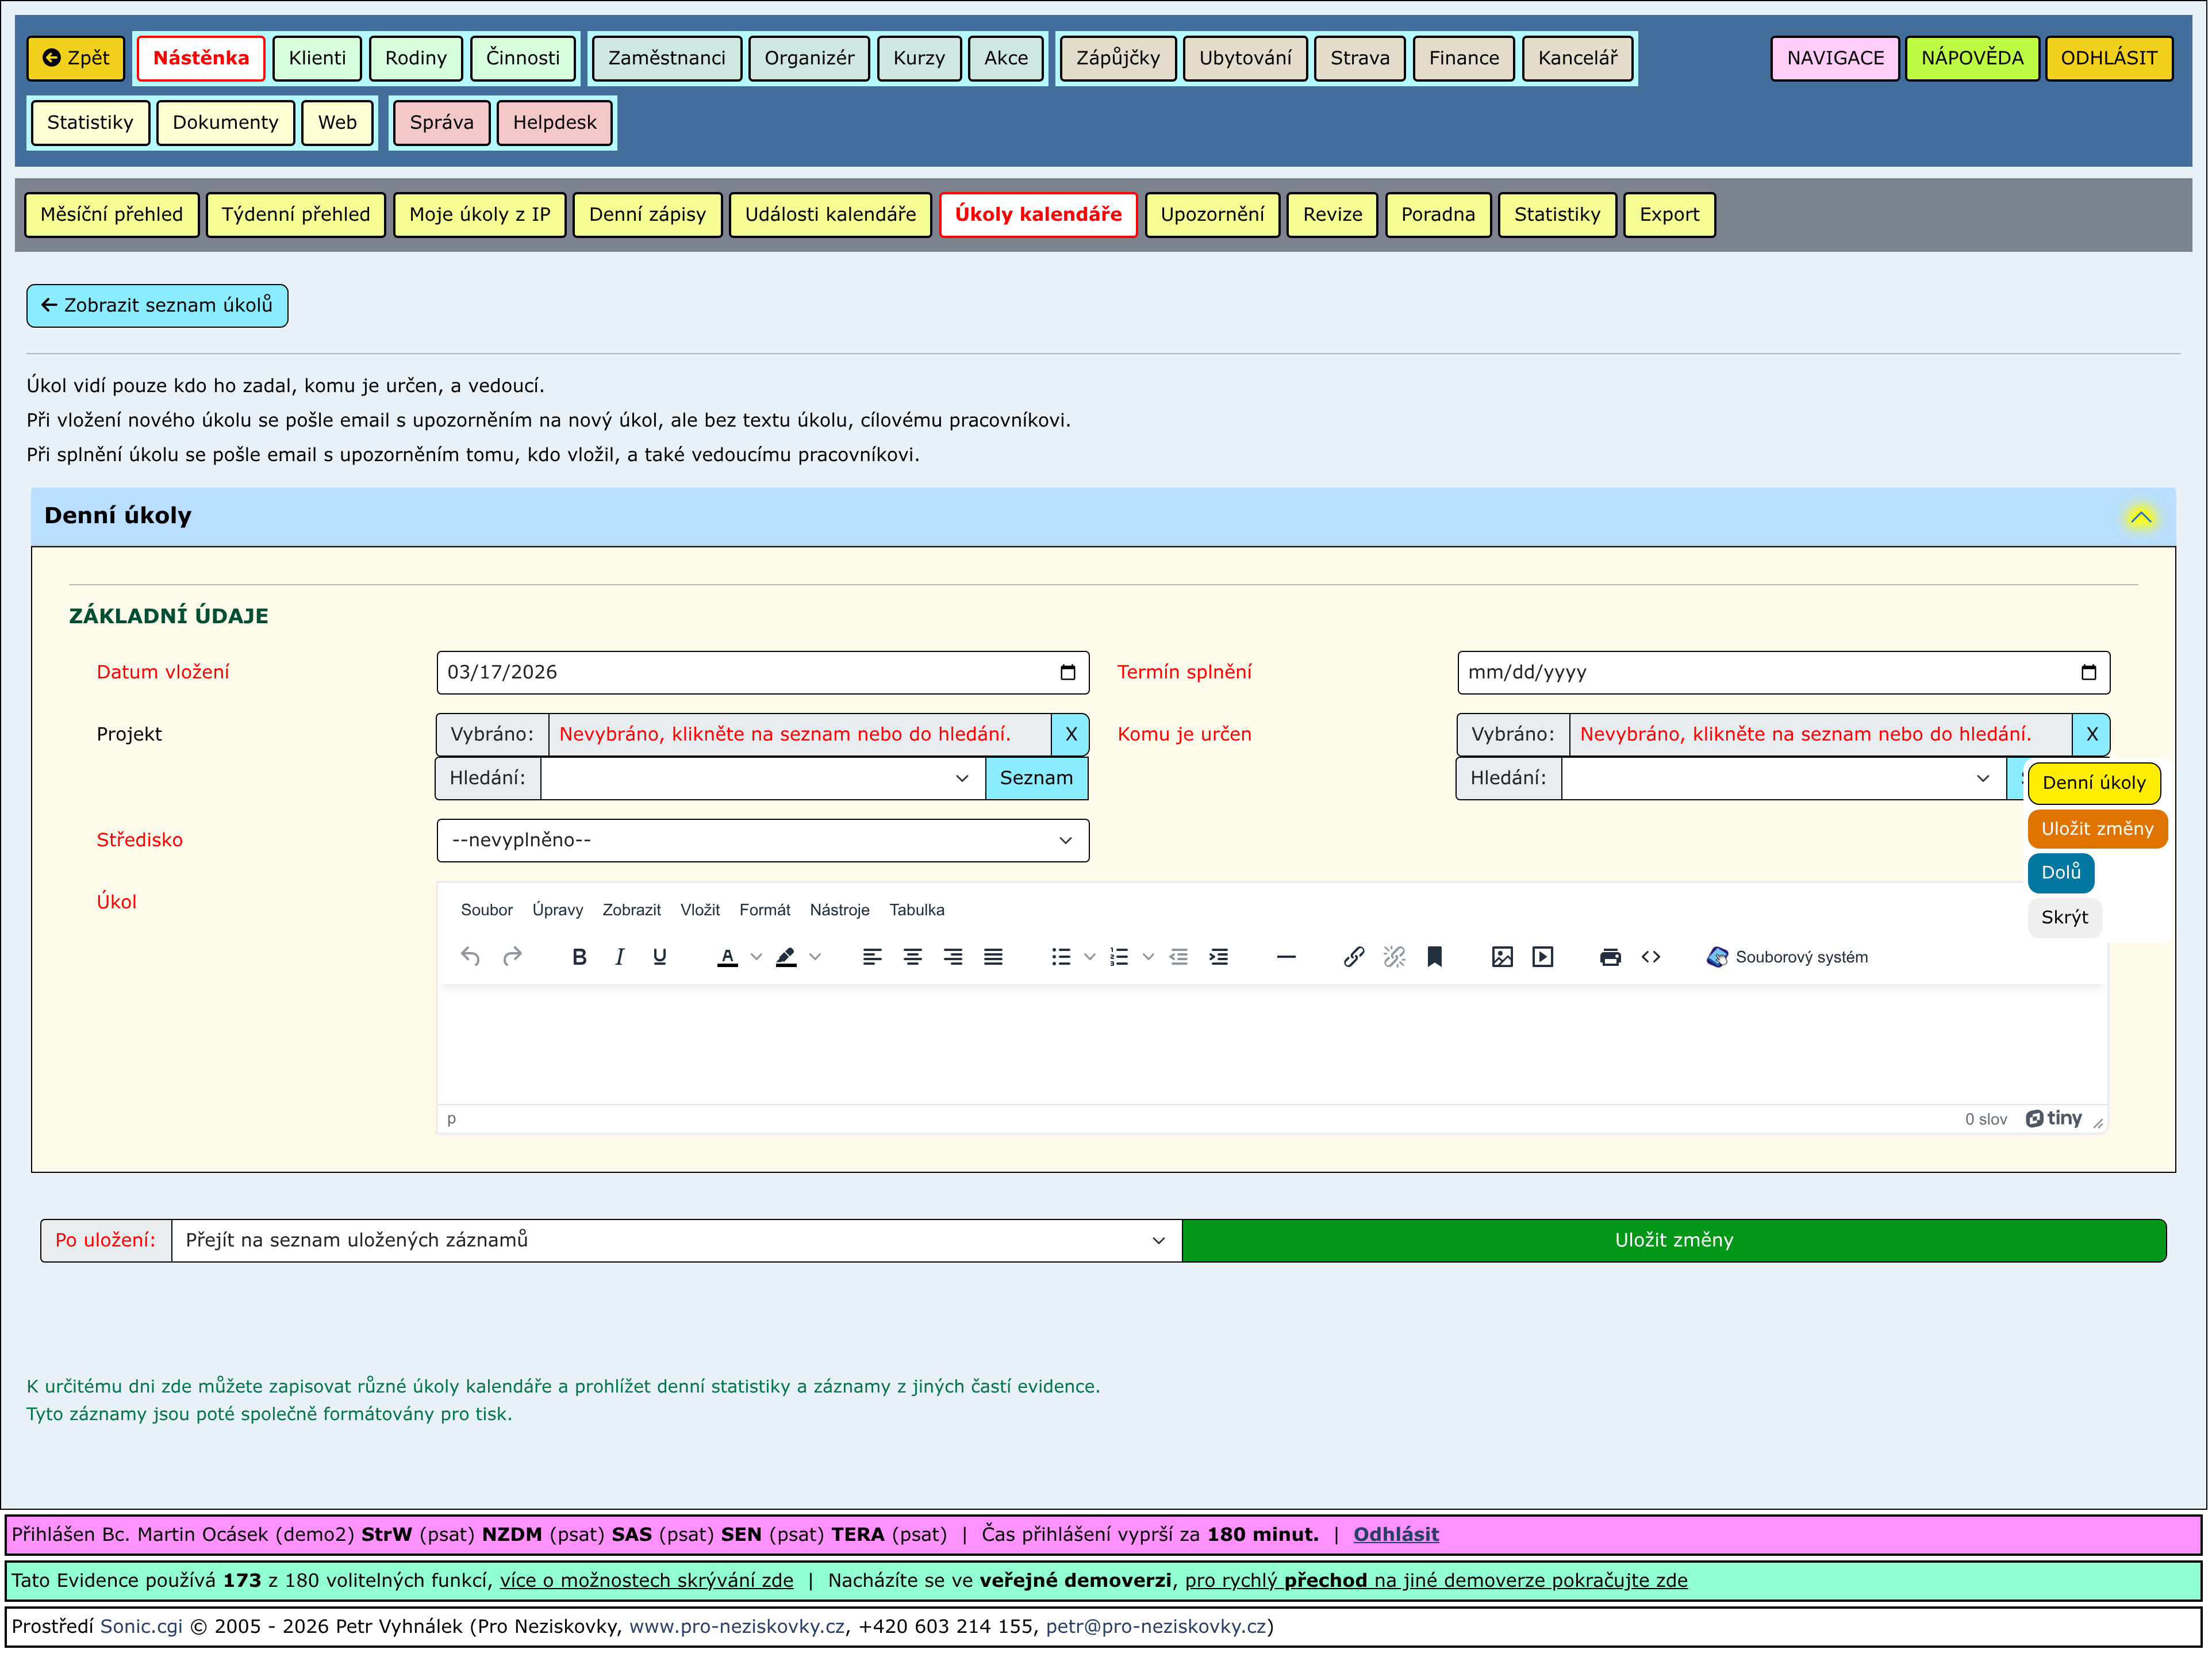2212x1680 pixels.
Task: Insert media with the play icon
Action: (x=1542, y=957)
